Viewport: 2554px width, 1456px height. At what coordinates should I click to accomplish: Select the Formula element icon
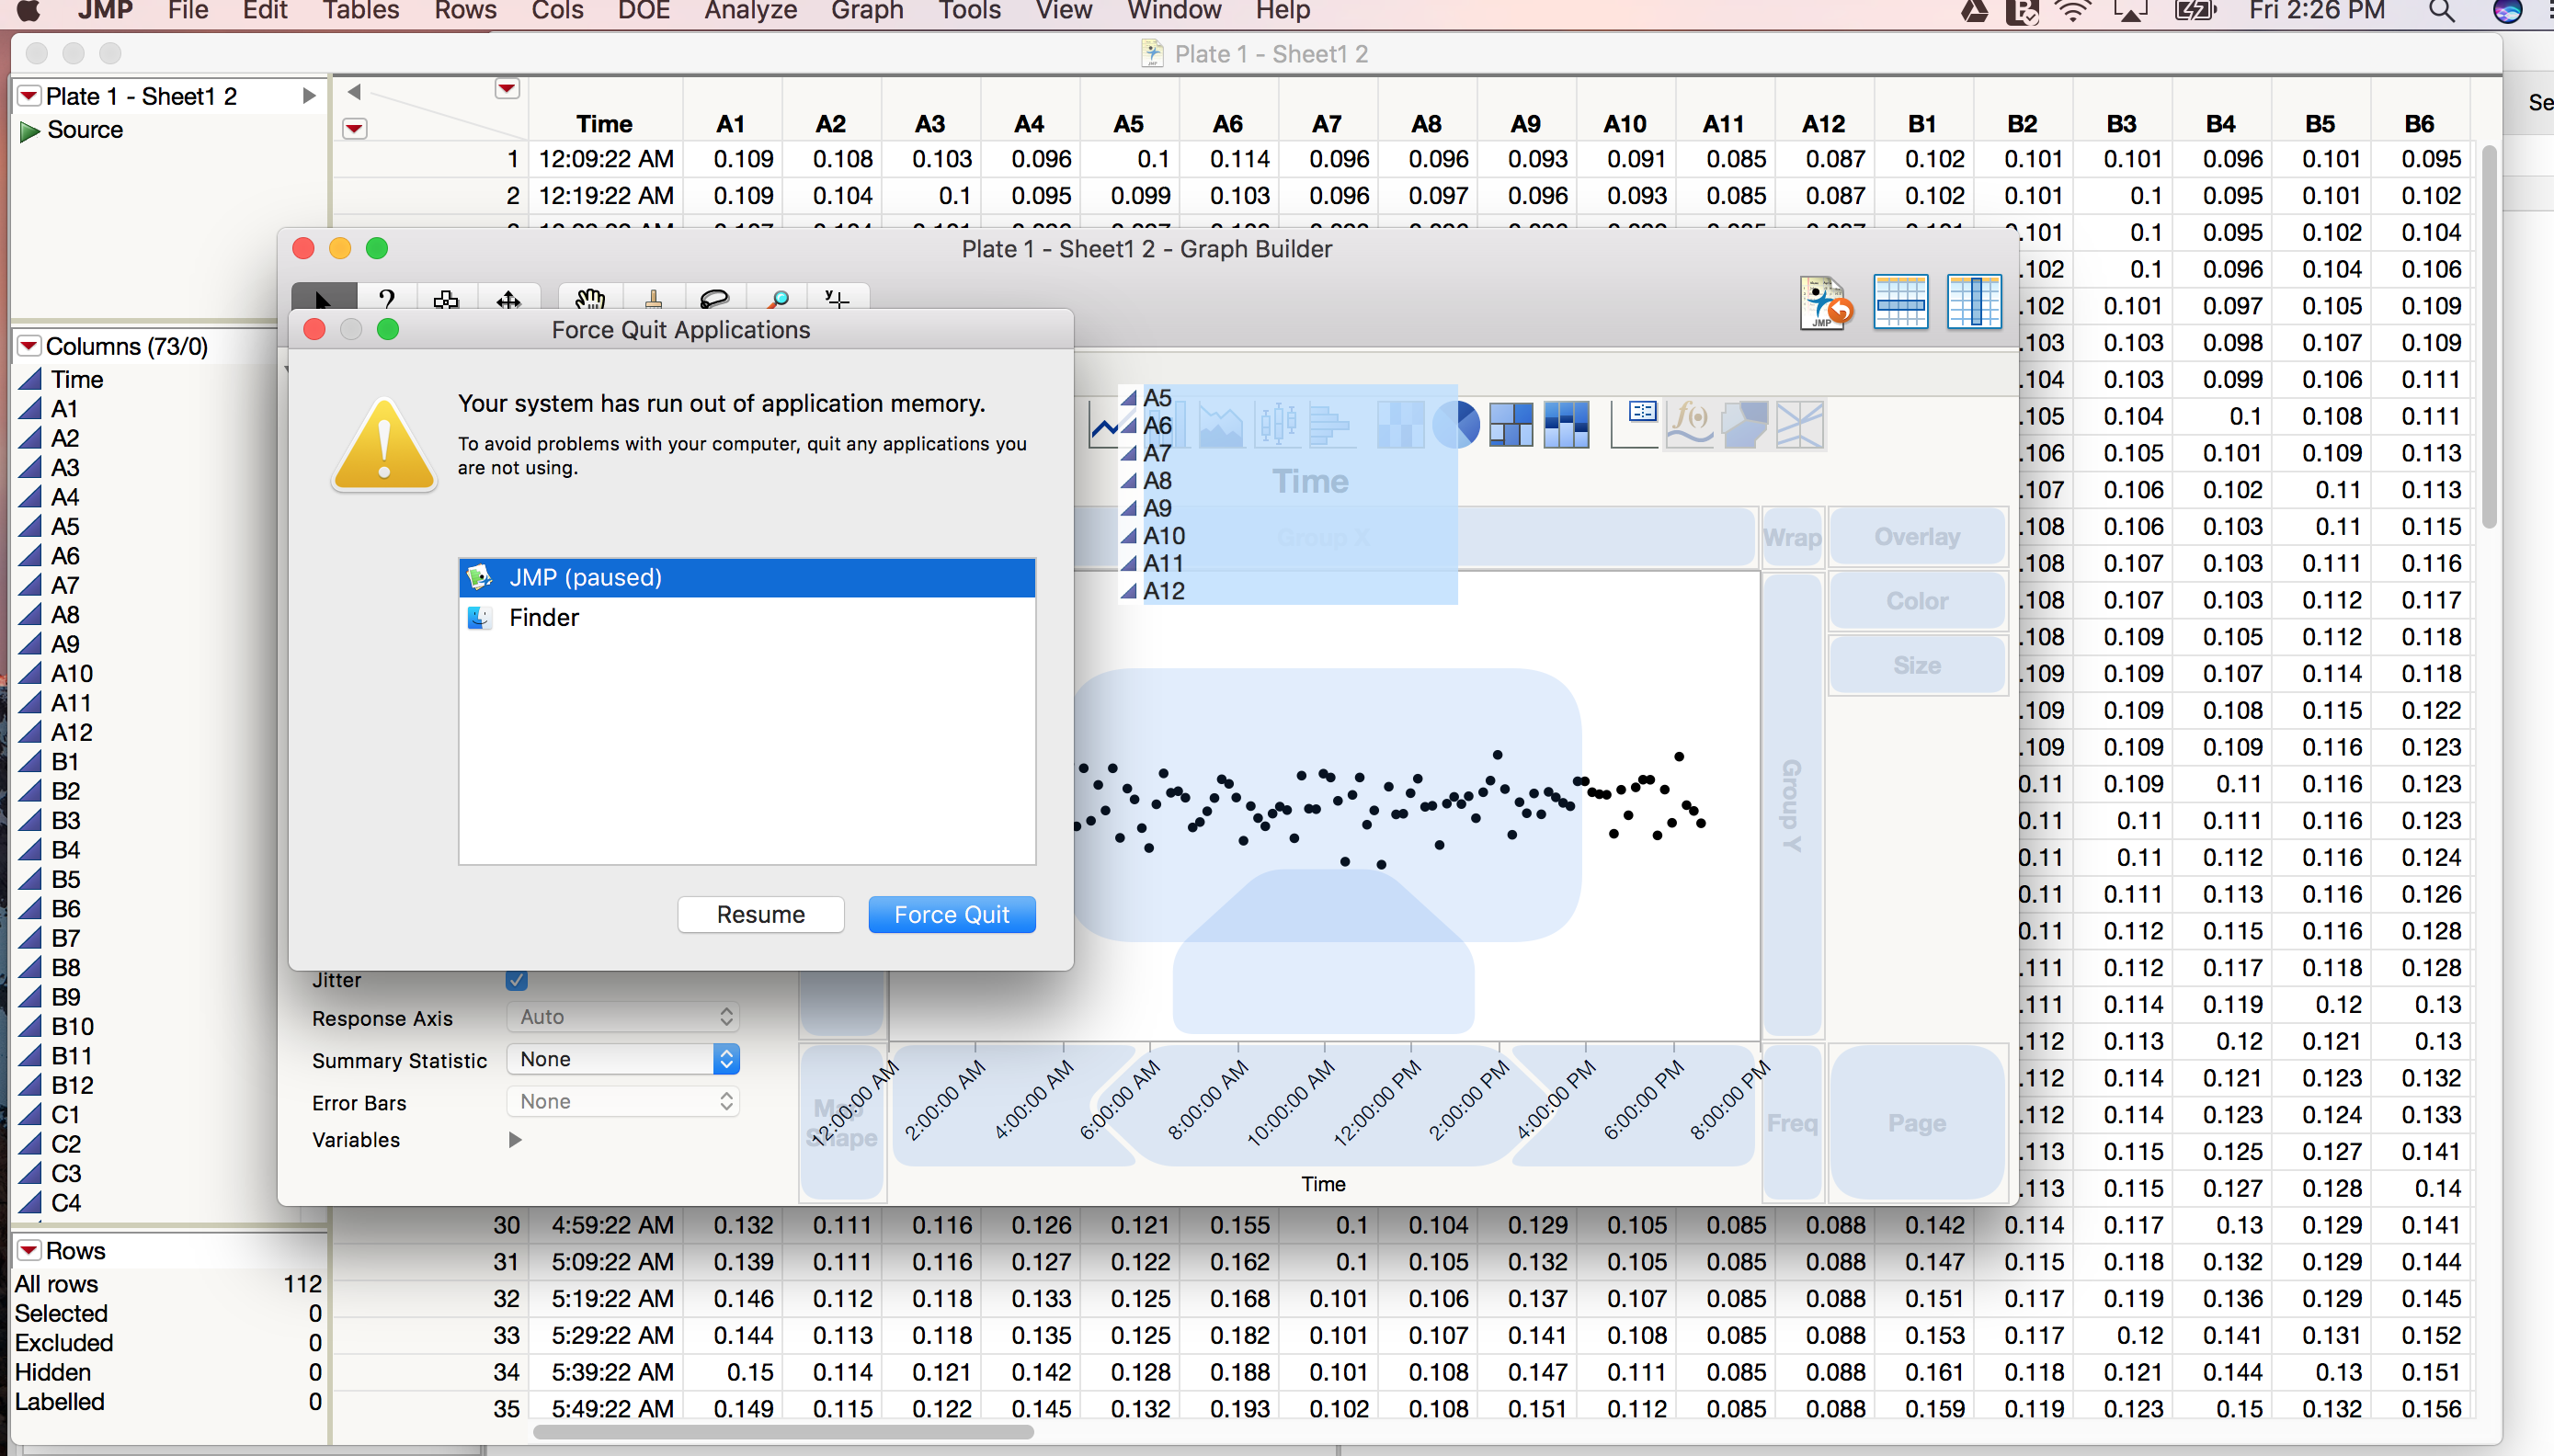(1690, 425)
